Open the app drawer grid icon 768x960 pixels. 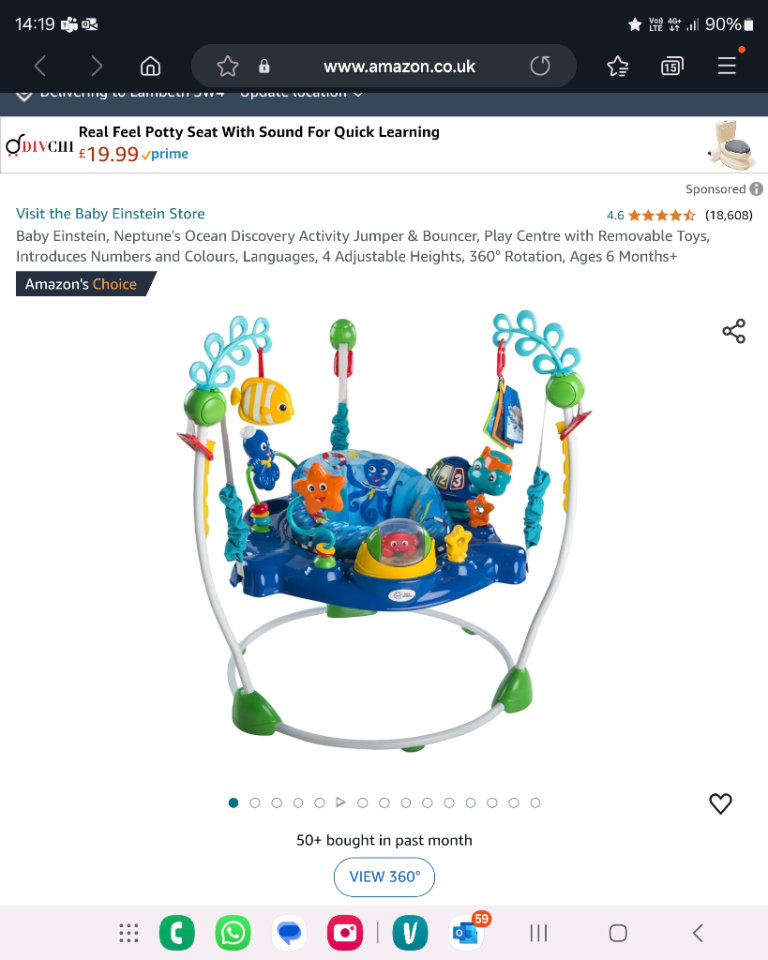[x=129, y=933]
